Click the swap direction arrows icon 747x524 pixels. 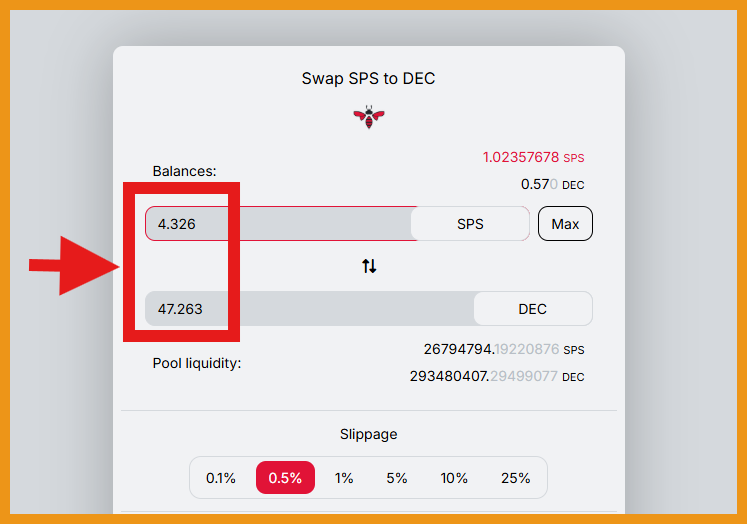click(369, 266)
